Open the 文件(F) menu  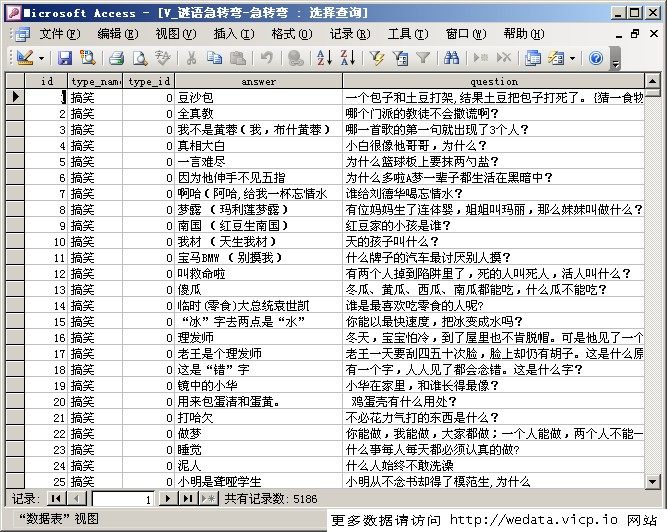pos(60,34)
